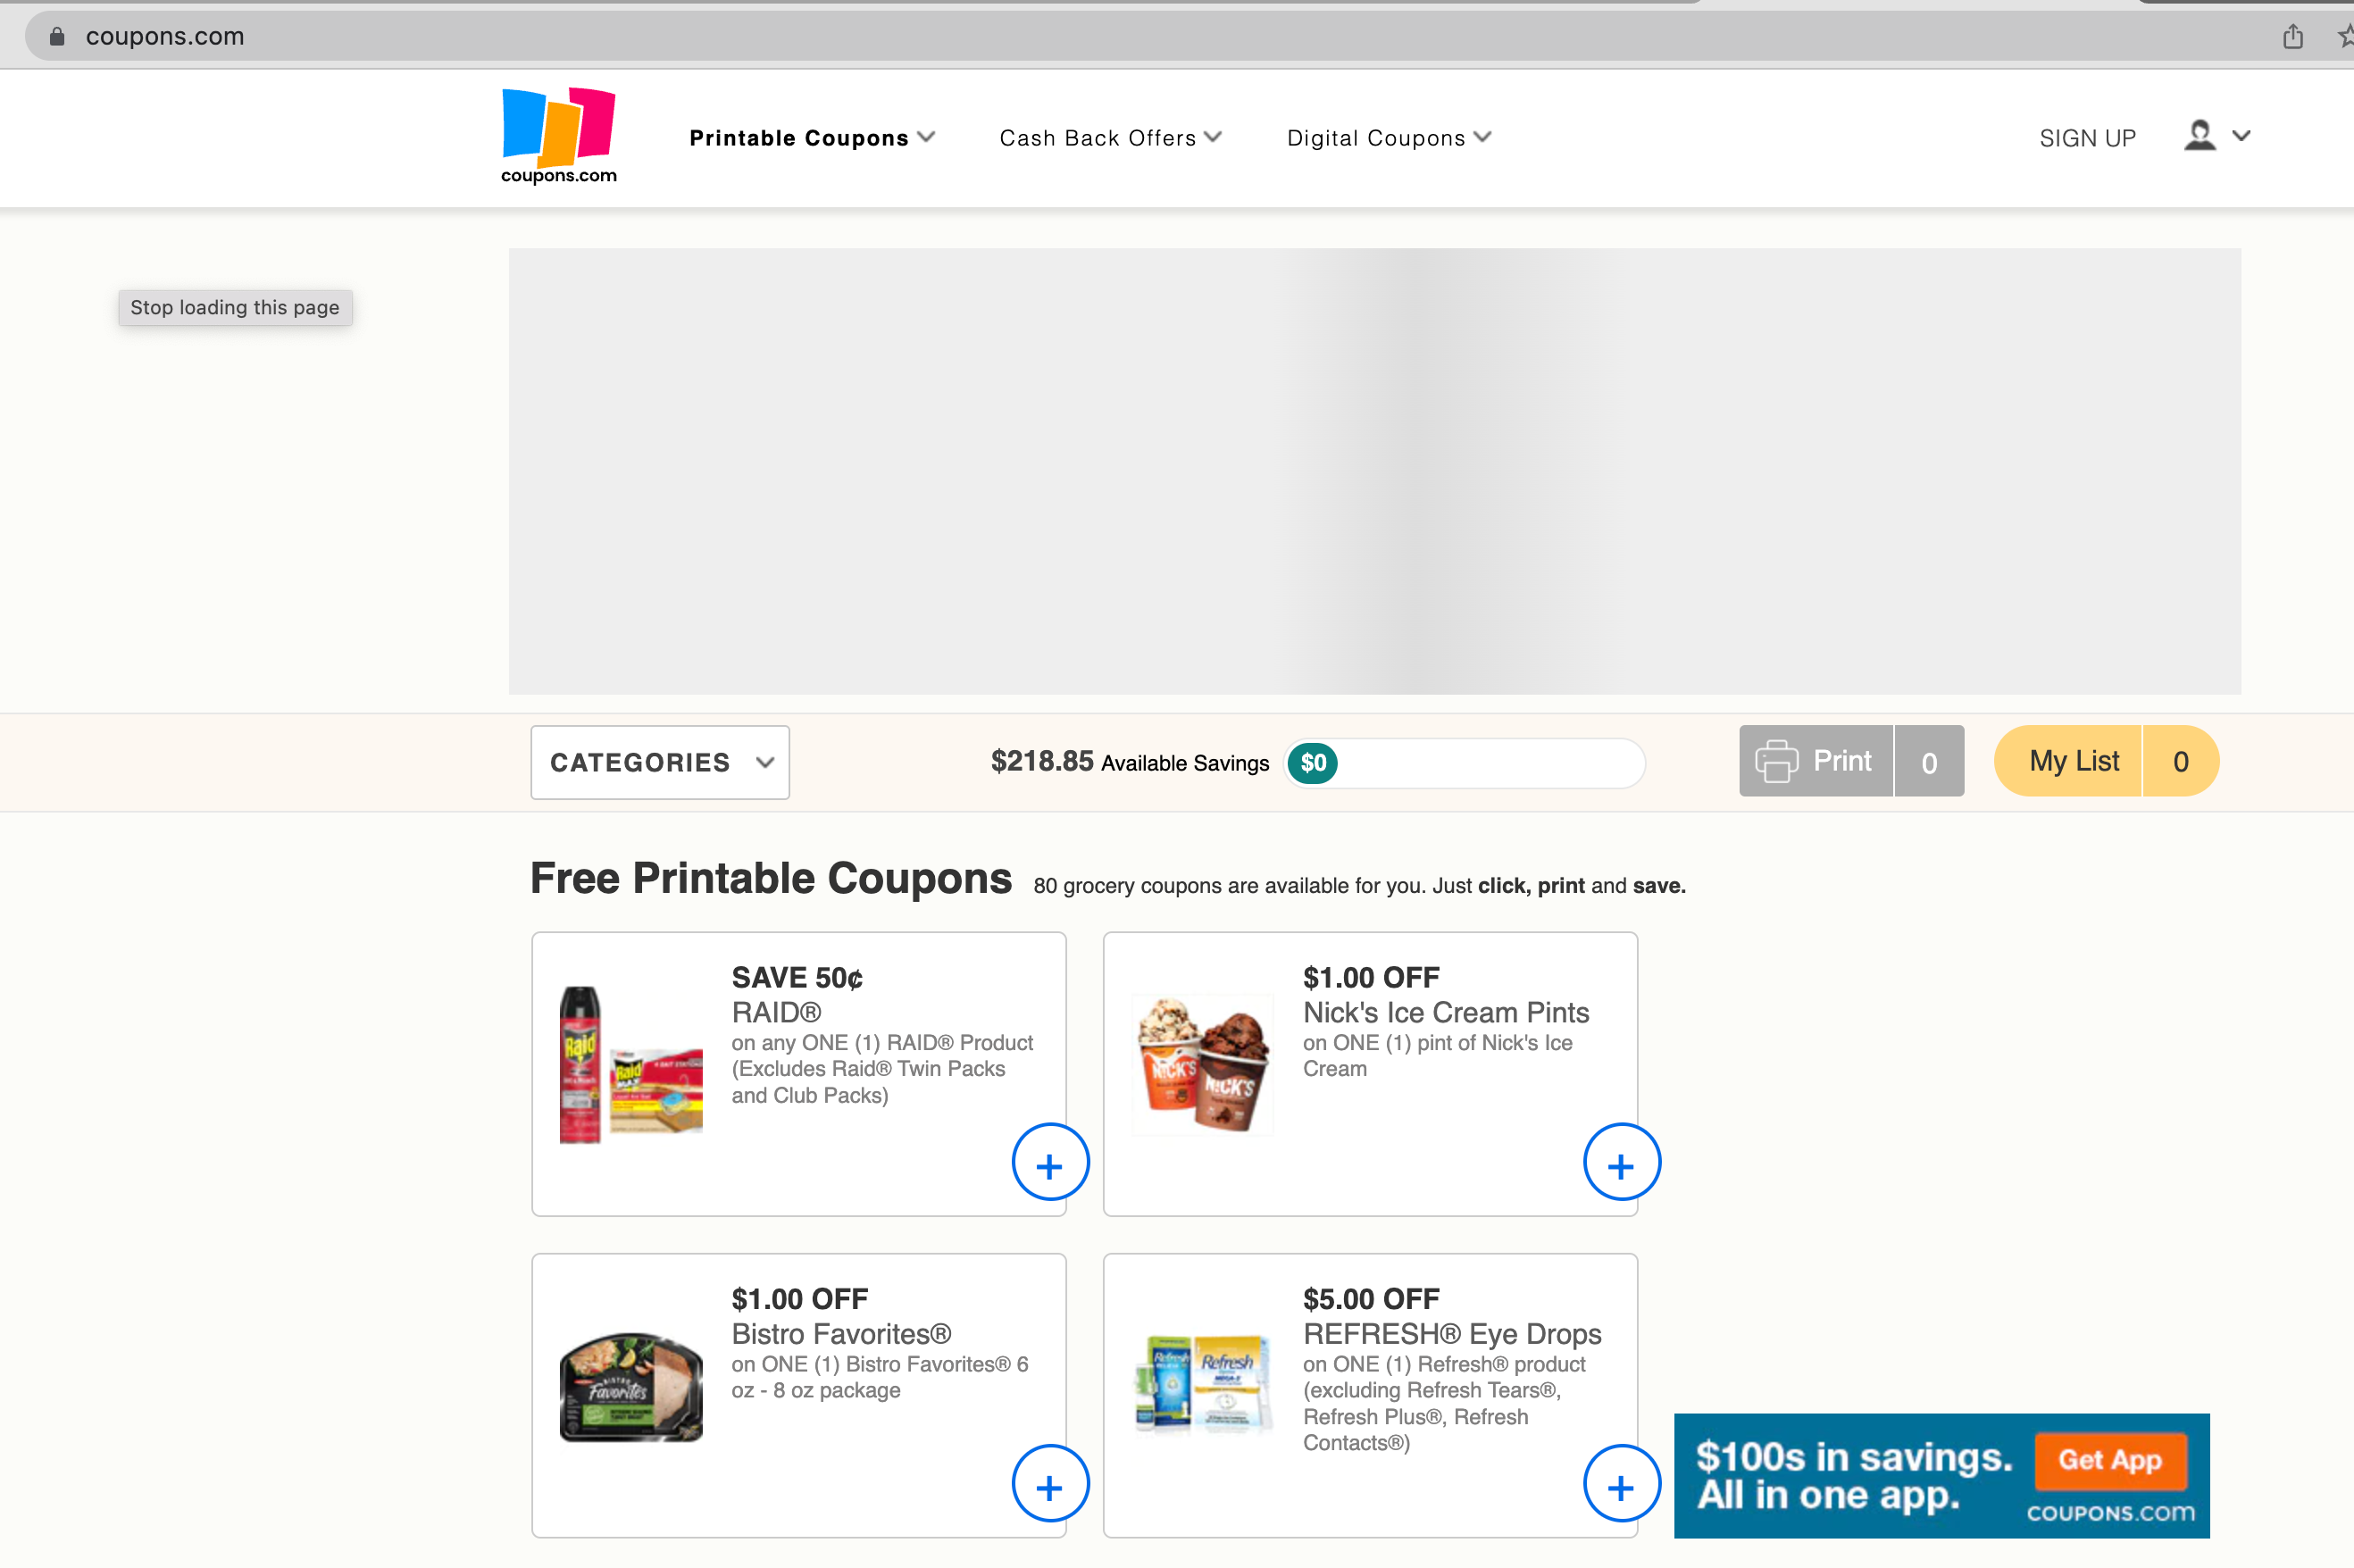Screen dimensions: 2354x1568
Task: Click the coupons.com logo
Action: pyautogui.click(x=559, y=136)
